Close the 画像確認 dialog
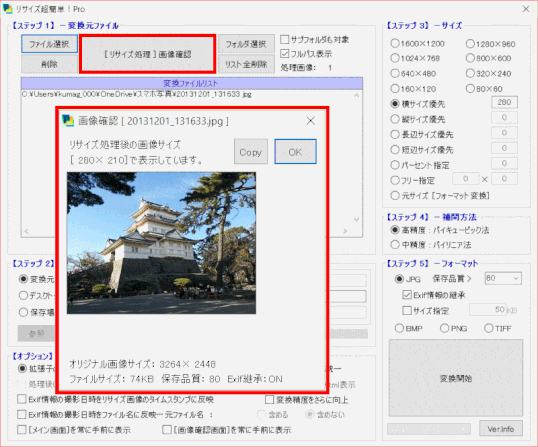The height and width of the screenshot is (447, 538). 311,121
